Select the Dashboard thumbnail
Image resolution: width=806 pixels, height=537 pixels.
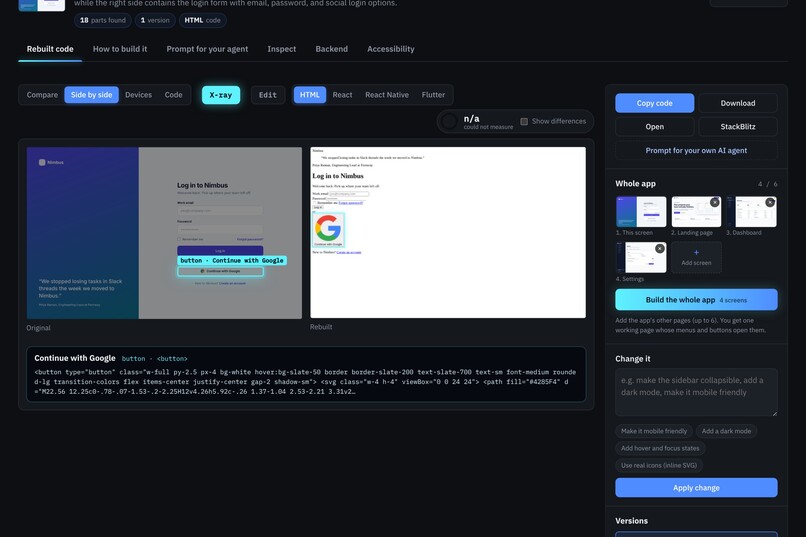click(x=752, y=212)
